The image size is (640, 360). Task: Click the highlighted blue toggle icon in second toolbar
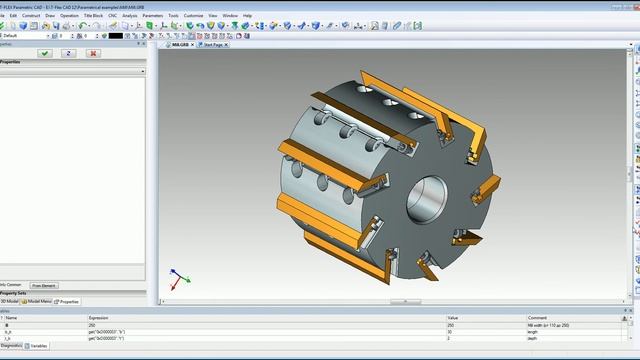[192, 36]
